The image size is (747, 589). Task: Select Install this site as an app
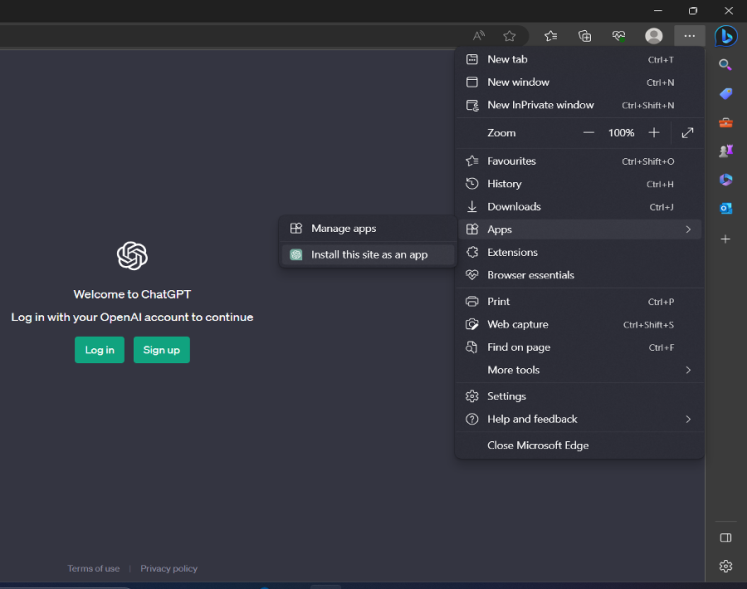tap(369, 255)
